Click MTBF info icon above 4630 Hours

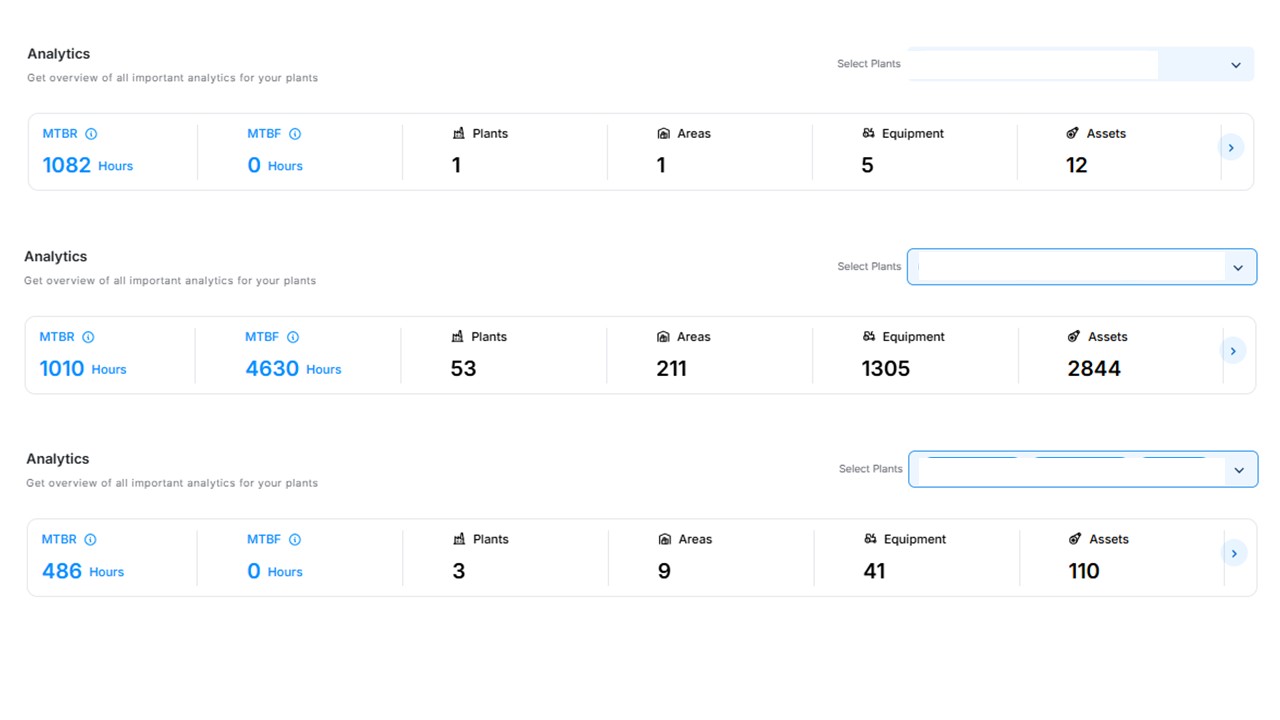(293, 337)
